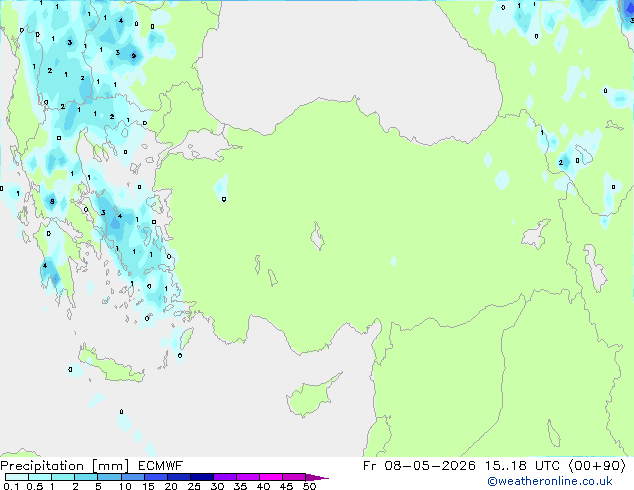Pick the 2–5 mm legend color box
Viewport: 634px width, 490px height.
[86, 477]
